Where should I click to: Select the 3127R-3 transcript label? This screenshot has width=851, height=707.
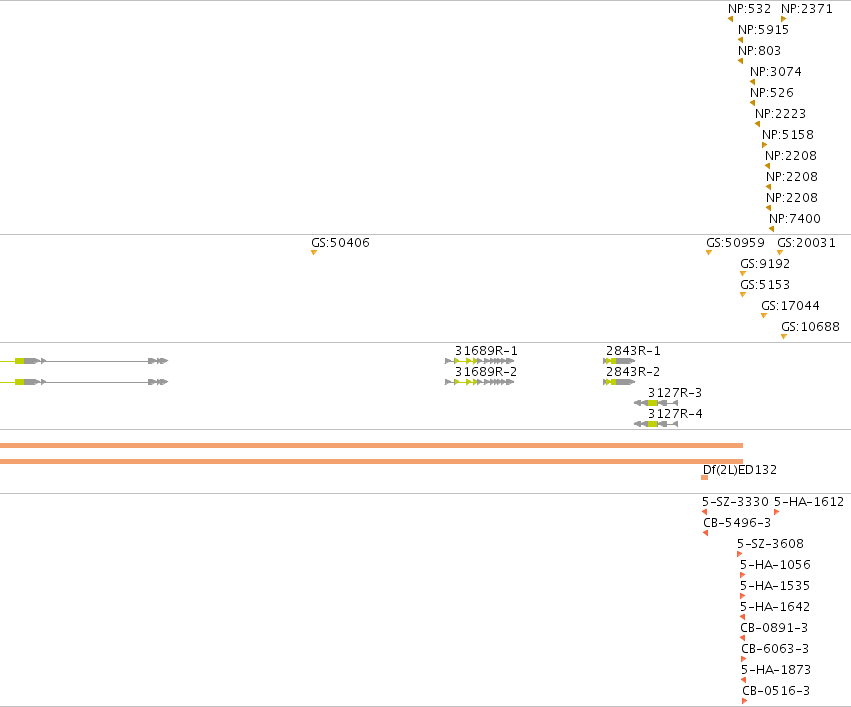point(675,393)
